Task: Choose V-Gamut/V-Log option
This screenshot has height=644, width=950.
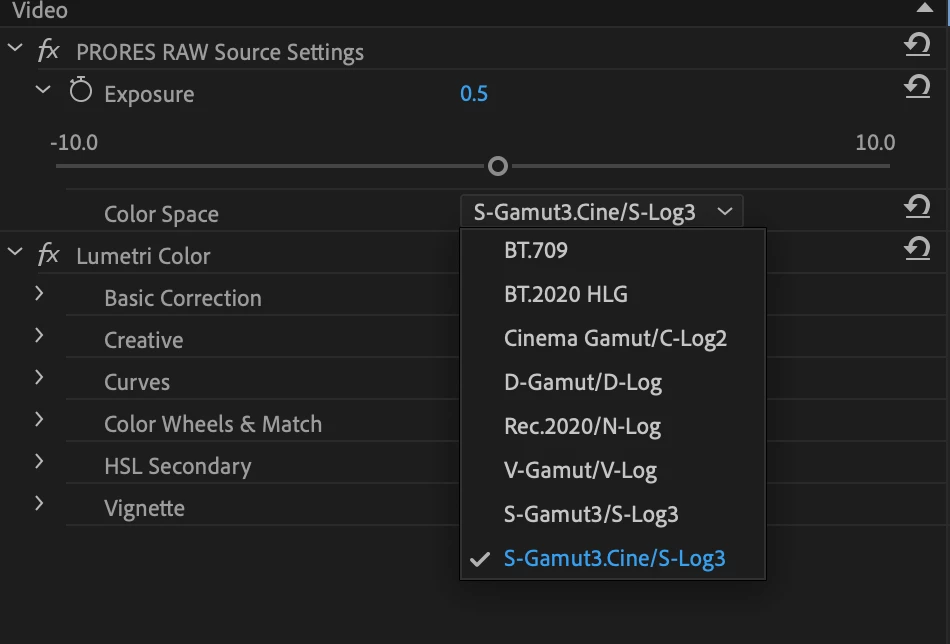Action: click(613, 470)
